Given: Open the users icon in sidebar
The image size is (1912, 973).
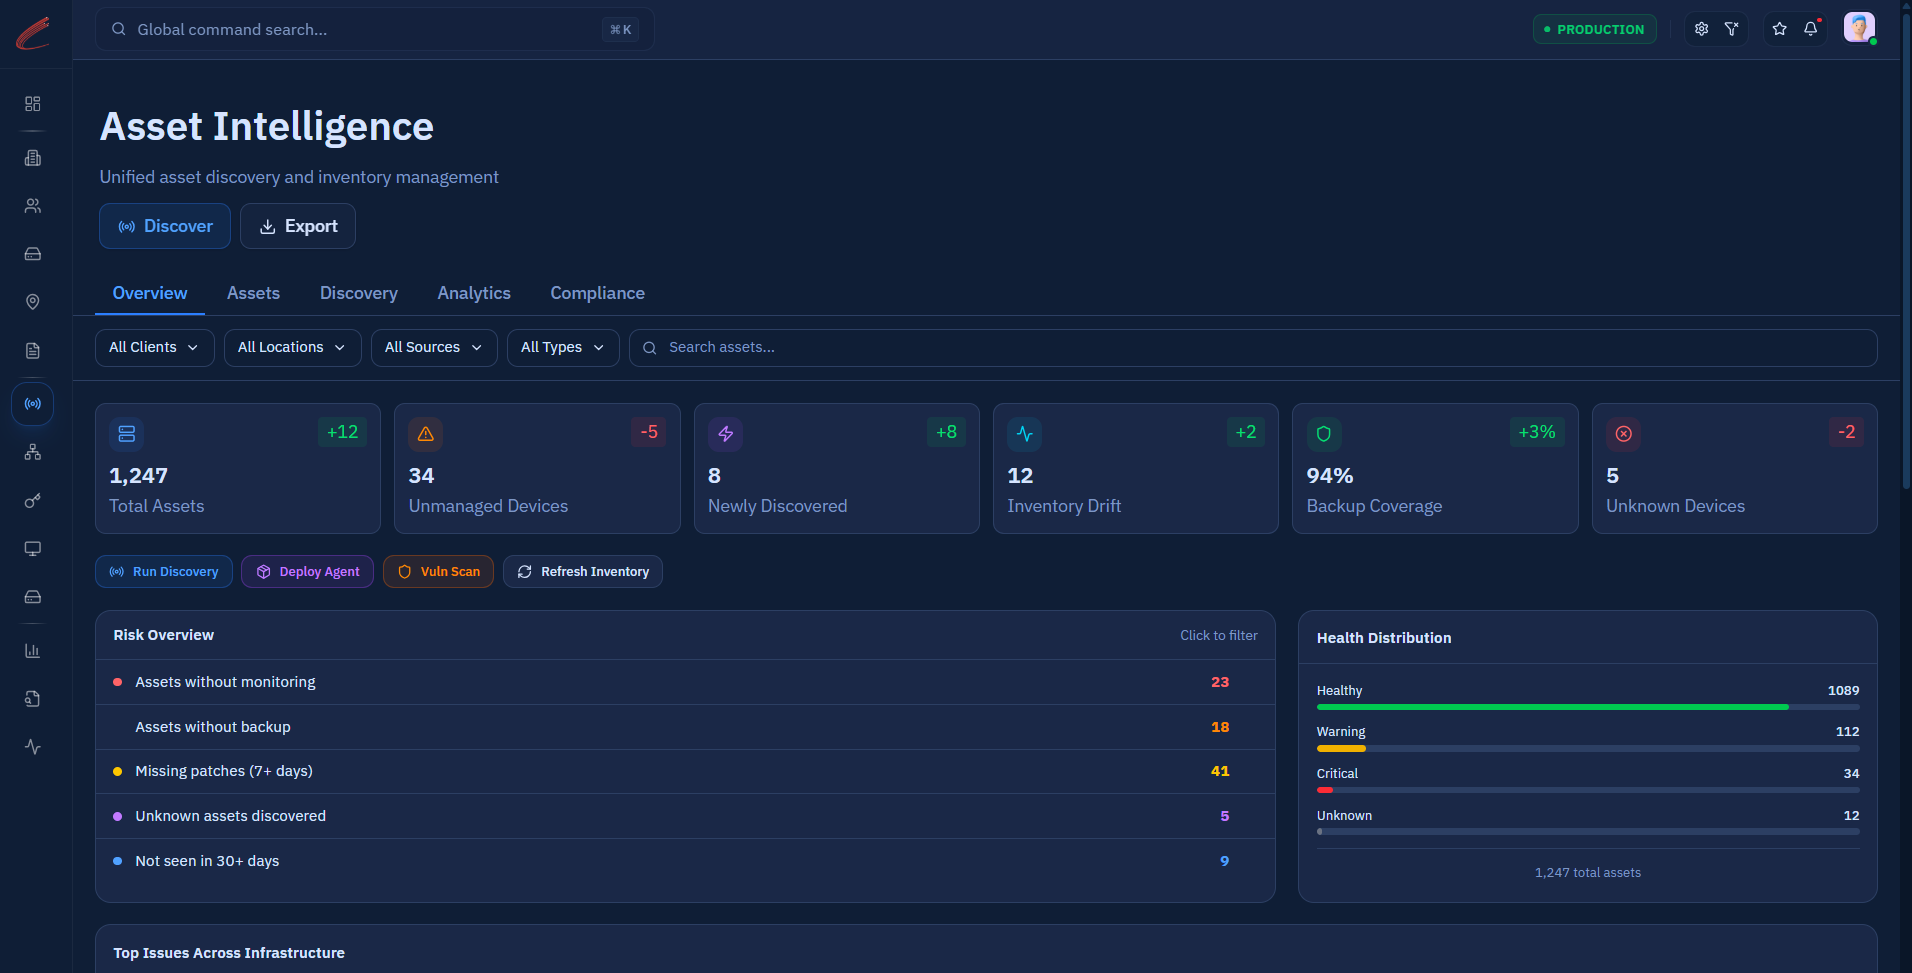Looking at the screenshot, I should (x=33, y=206).
